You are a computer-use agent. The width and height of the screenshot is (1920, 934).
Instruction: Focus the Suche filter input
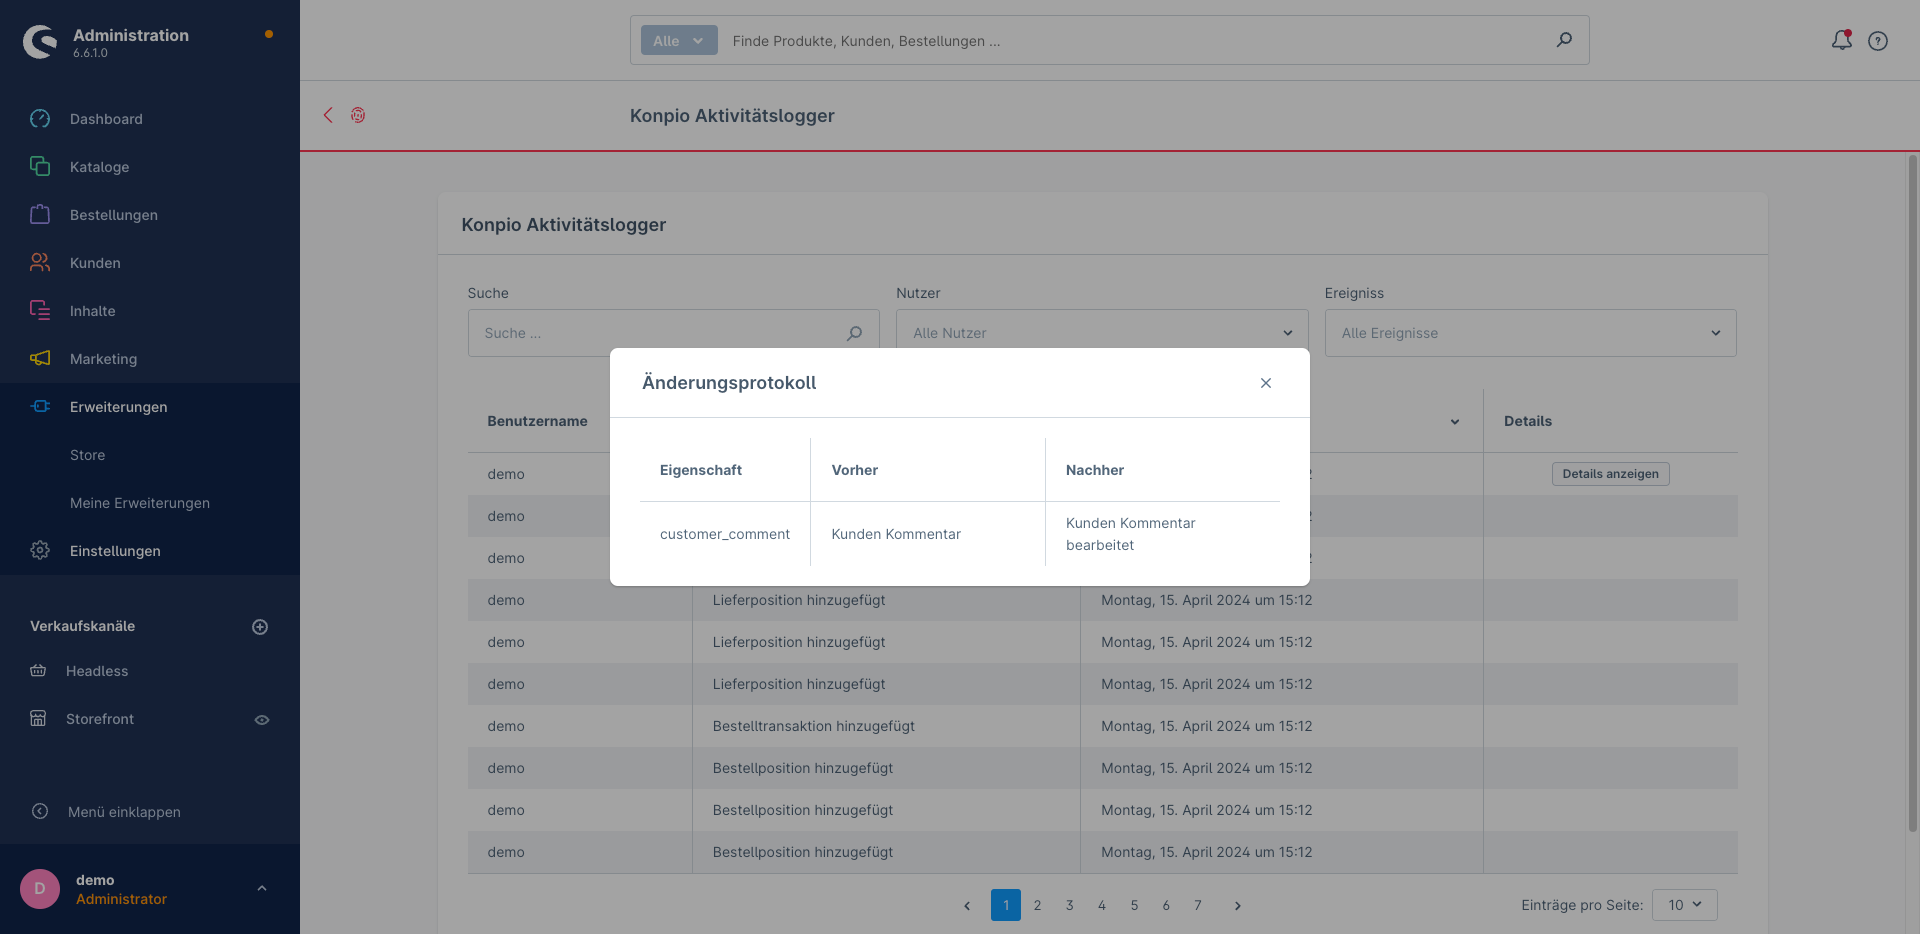tap(674, 333)
